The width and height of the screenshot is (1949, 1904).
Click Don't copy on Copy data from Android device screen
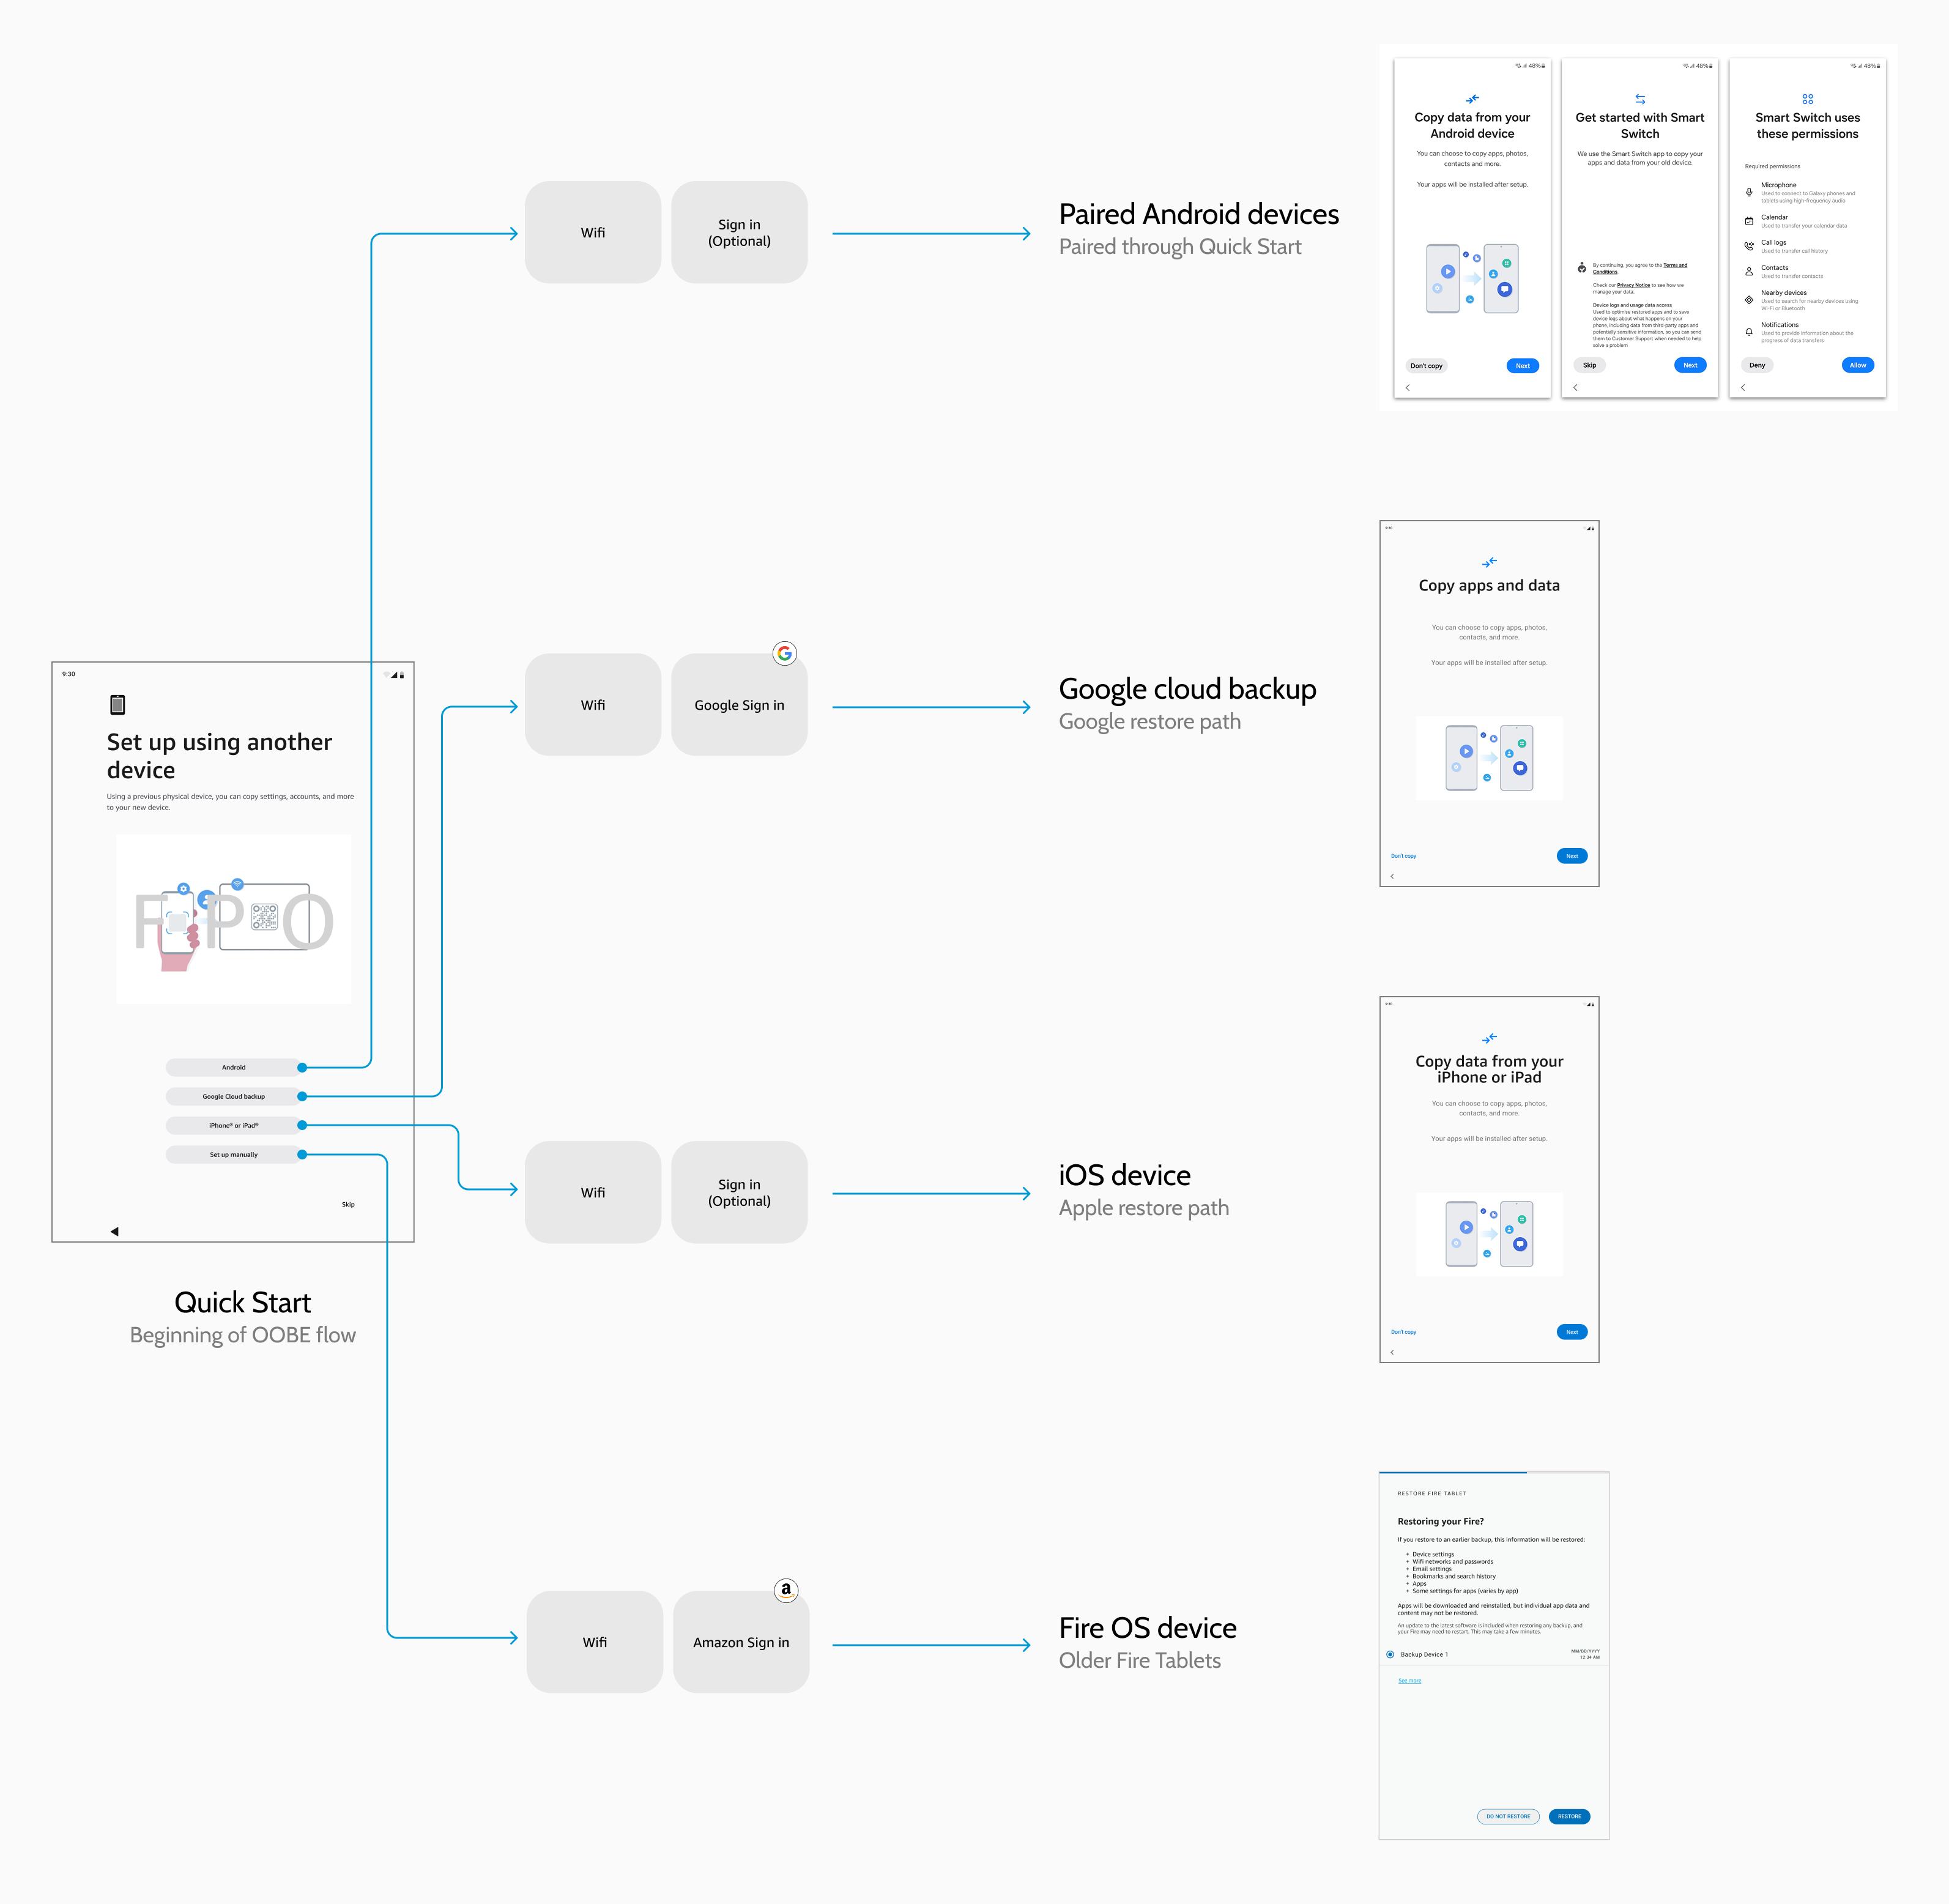pos(1426,366)
